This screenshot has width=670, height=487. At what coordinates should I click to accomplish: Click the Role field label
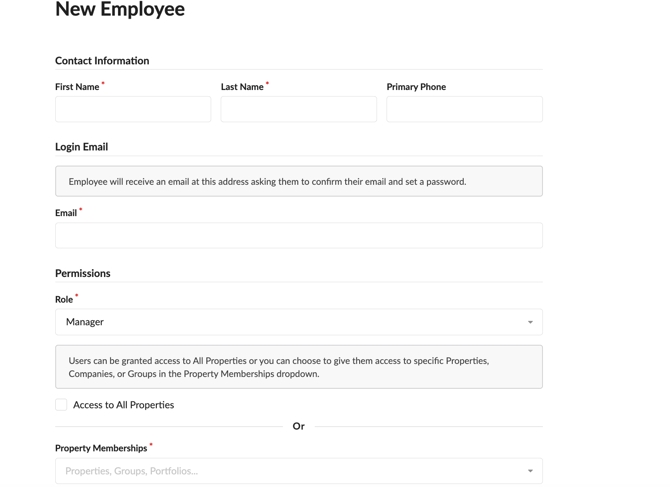tap(64, 299)
